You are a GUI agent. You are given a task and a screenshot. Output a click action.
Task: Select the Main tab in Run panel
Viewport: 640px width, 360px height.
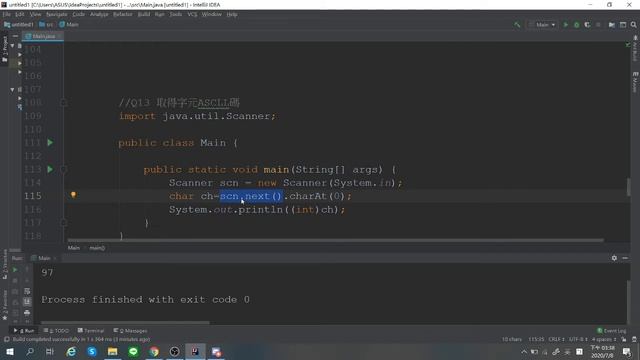pyautogui.click(x=43, y=258)
